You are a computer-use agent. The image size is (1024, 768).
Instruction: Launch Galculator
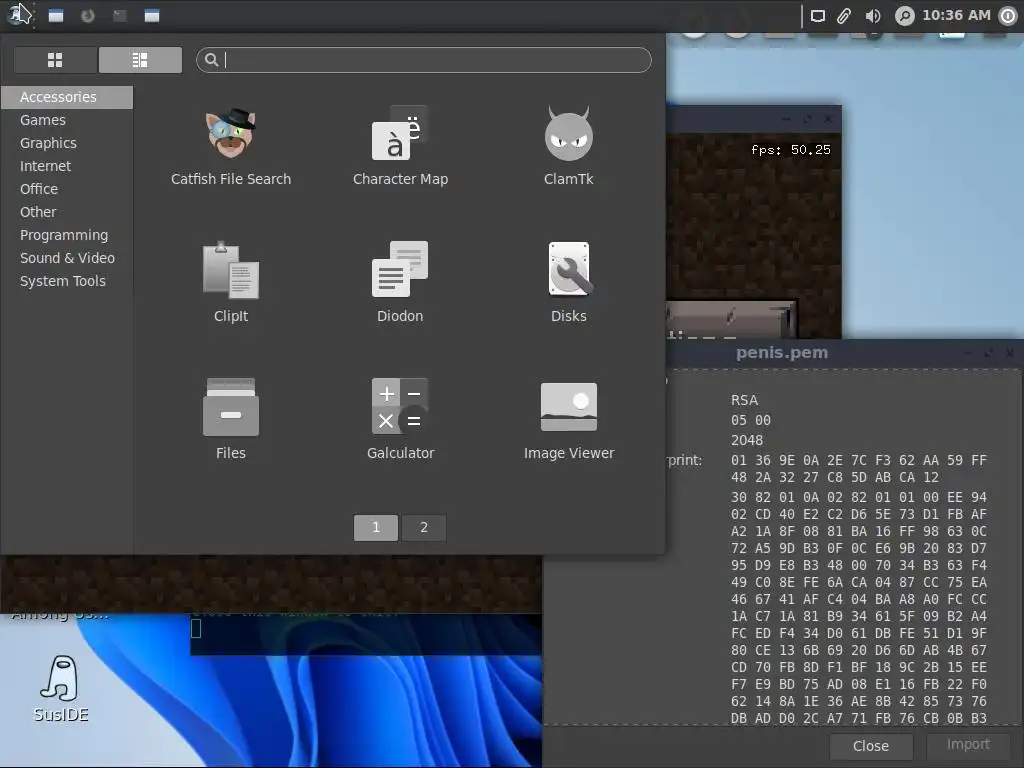[400, 419]
